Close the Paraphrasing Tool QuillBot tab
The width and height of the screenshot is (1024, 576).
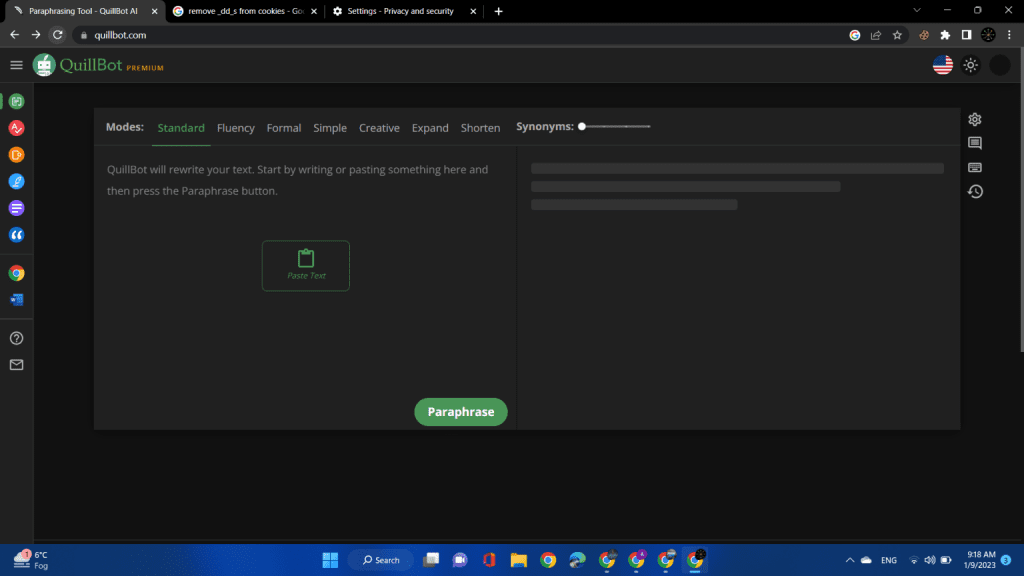155,11
